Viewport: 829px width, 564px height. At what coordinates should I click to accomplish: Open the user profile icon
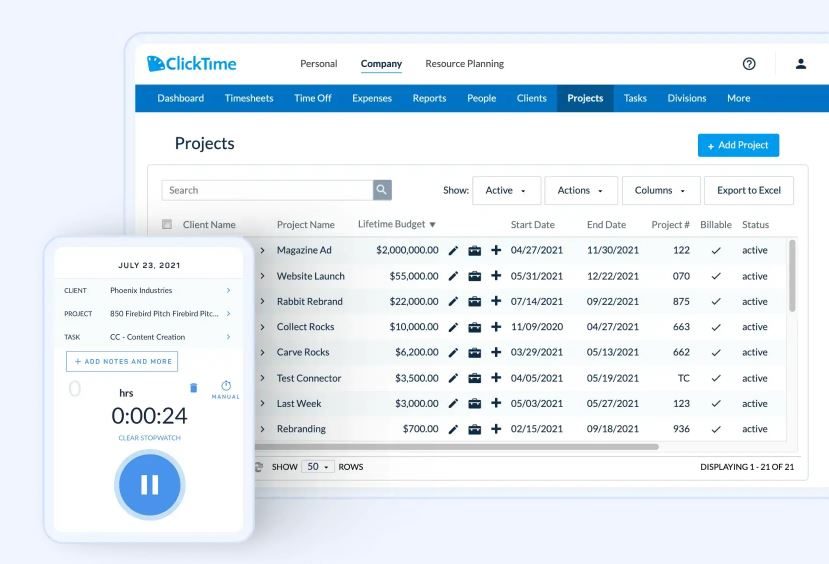coord(801,64)
